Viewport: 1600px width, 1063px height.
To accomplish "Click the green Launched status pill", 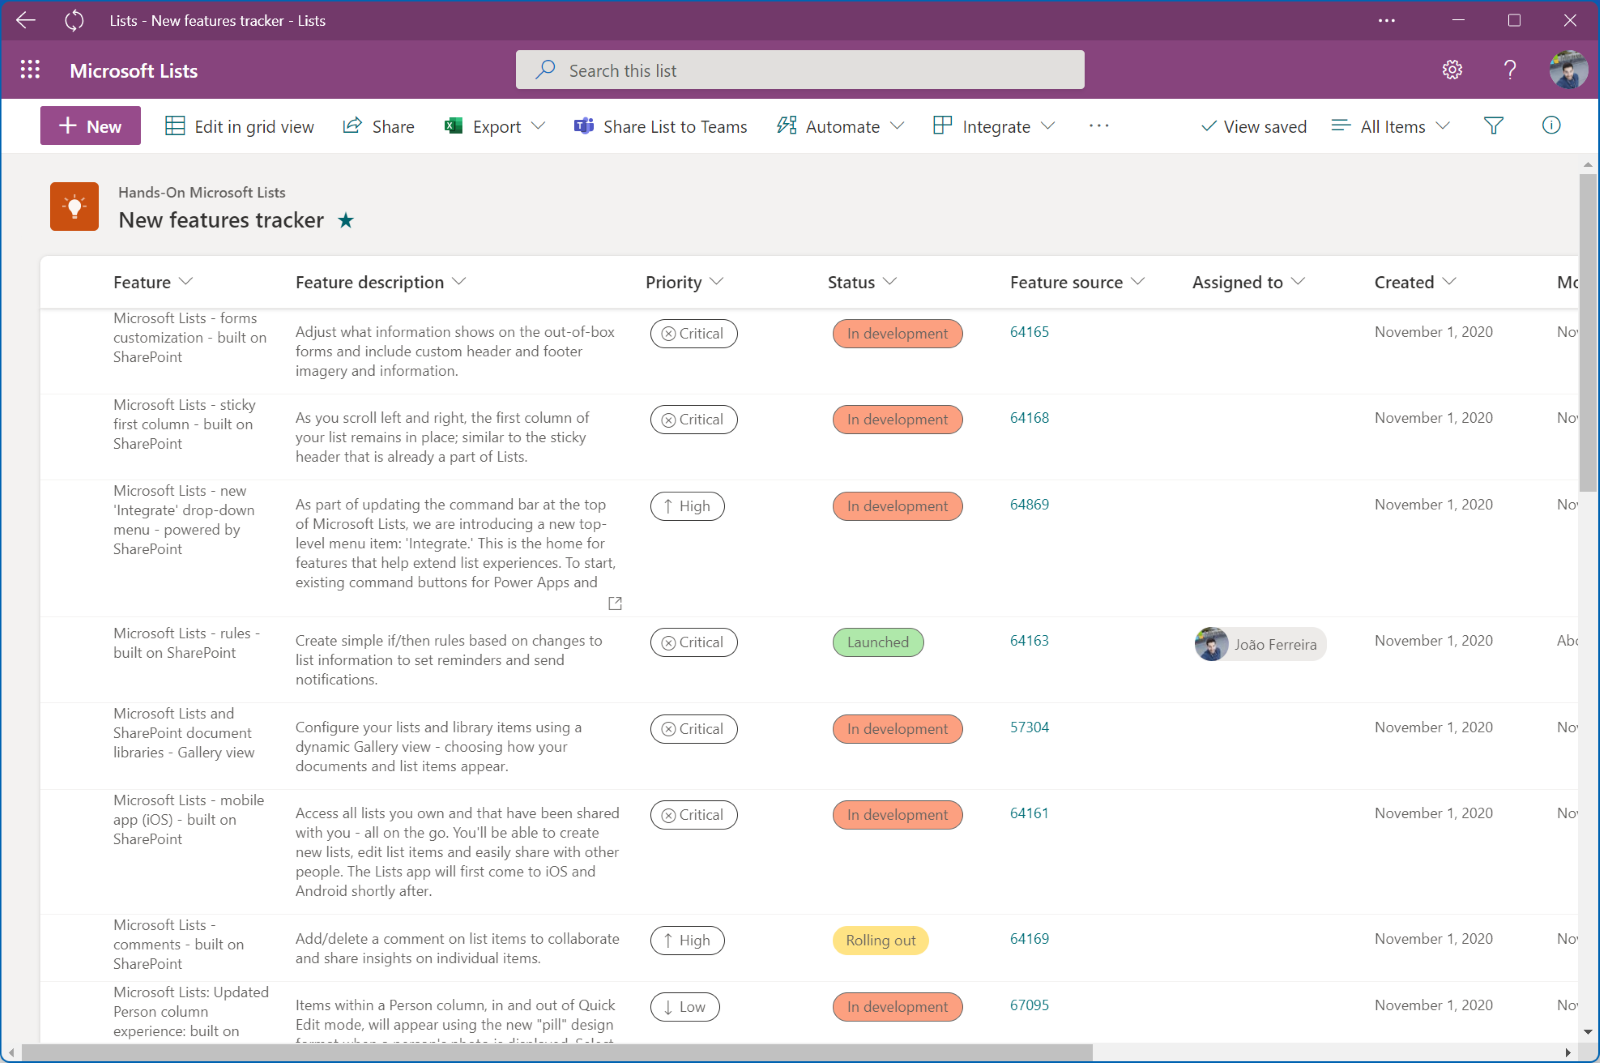I will [878, 642].
